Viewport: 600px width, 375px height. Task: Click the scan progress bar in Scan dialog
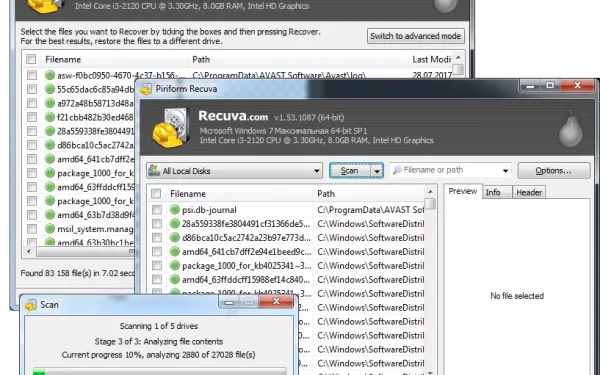[159, 371]
